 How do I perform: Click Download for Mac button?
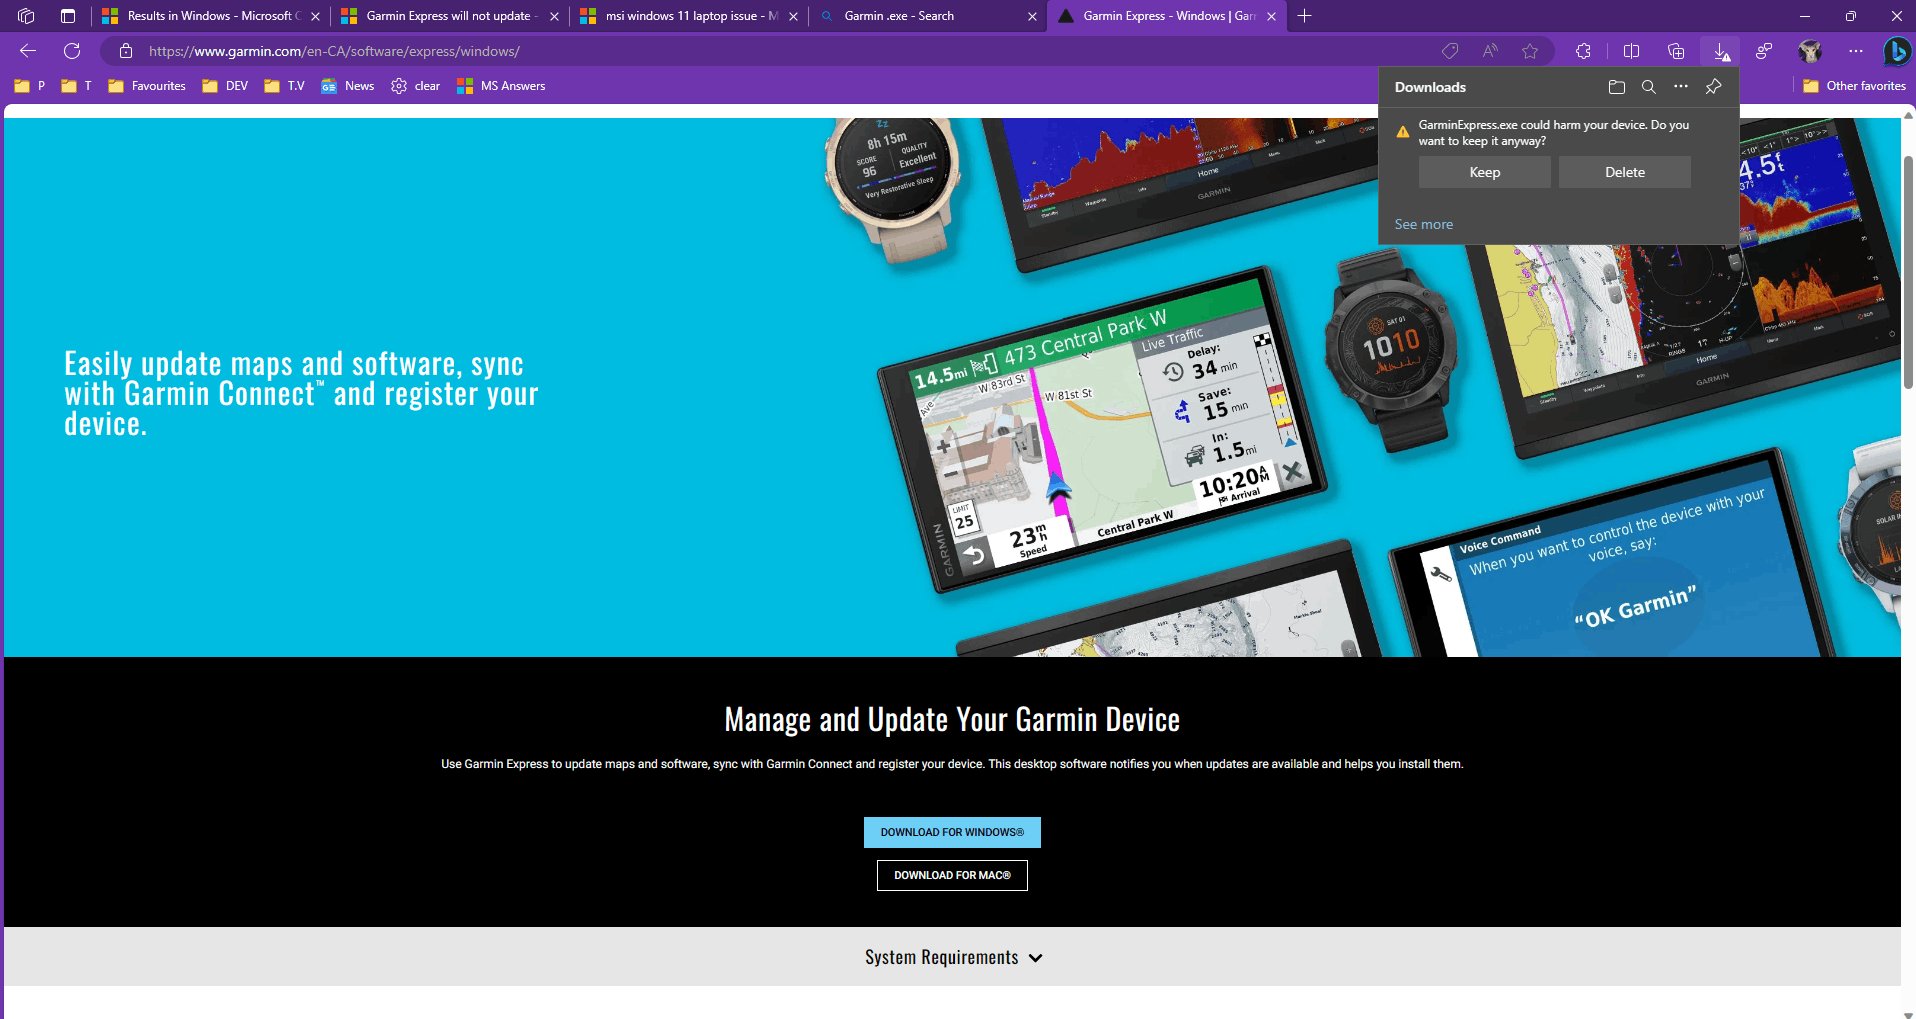(x=952, y=875)
